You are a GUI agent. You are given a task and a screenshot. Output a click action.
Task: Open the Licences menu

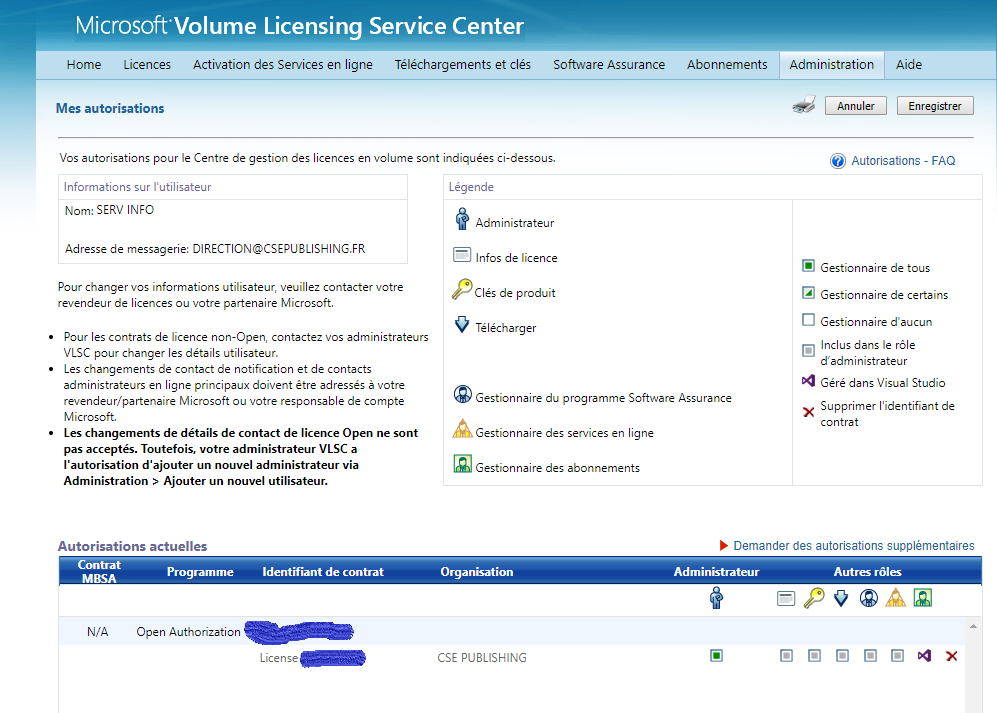(x=147, y=65)
